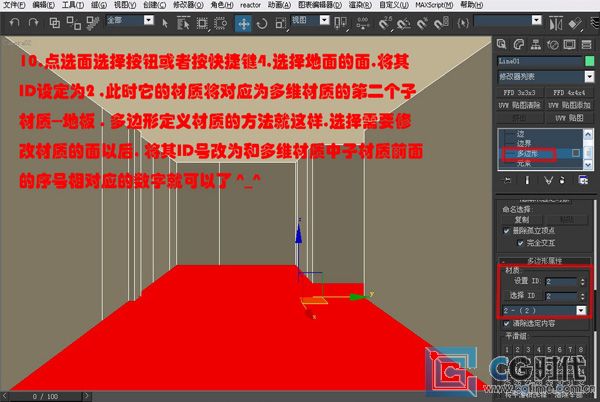Select the 边界 sub-object level
Viewport: 600px width, 402px height.
(x=523, y=143)
